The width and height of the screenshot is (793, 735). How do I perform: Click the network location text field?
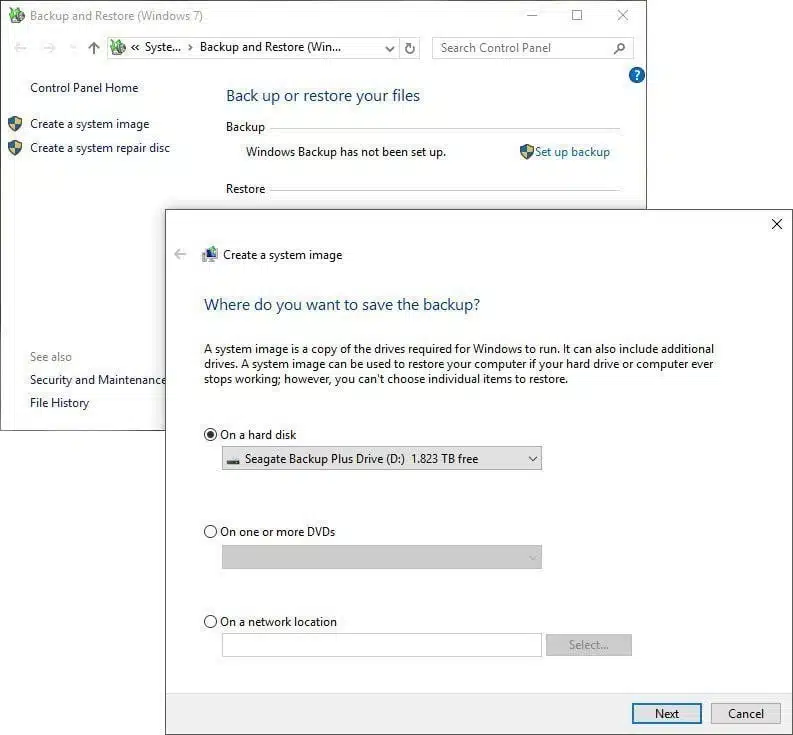point(382,645)
